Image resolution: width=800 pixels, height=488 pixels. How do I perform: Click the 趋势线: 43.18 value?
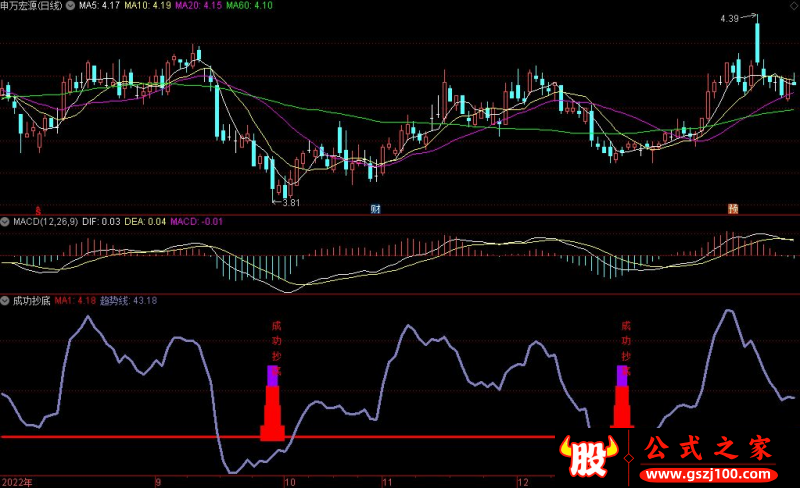(x=129, y=301)
